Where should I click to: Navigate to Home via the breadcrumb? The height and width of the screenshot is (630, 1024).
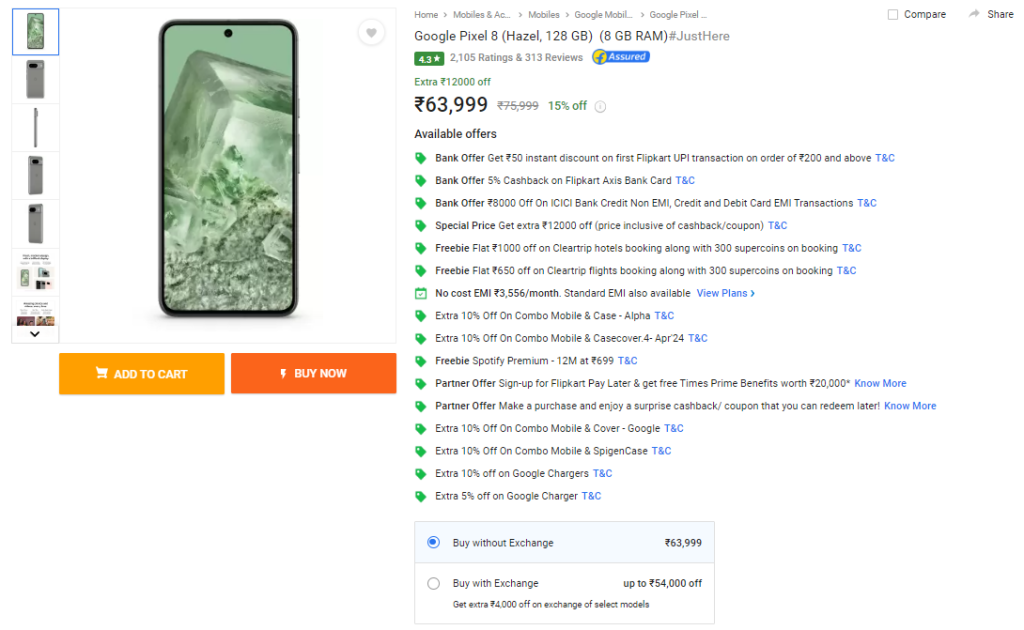pos(425,14)
